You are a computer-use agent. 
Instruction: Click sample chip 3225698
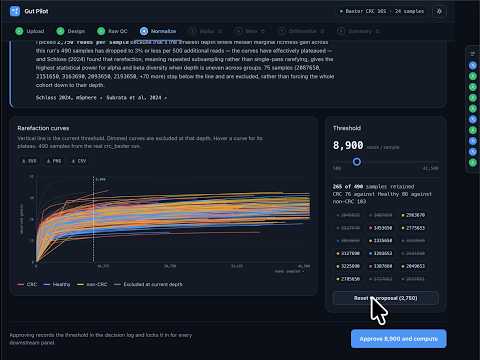tap(348, 266)
